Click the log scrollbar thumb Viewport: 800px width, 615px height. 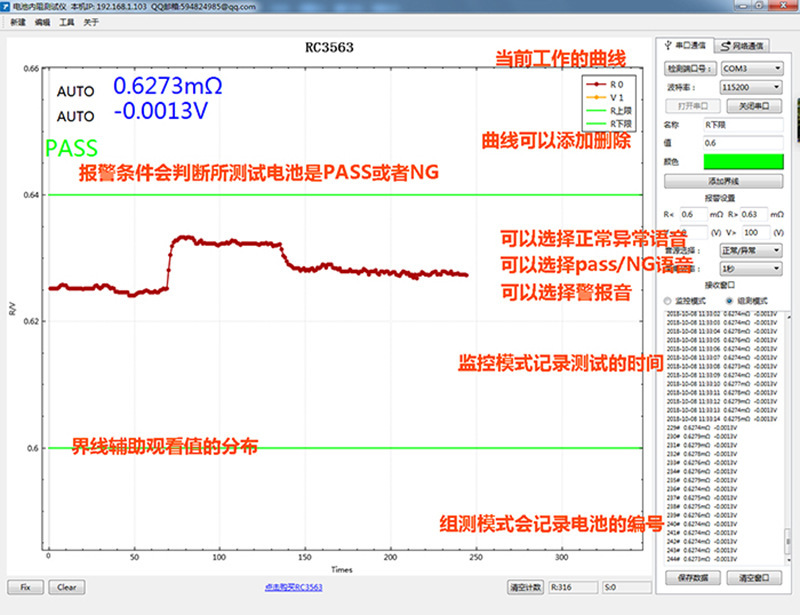point(788,541)
